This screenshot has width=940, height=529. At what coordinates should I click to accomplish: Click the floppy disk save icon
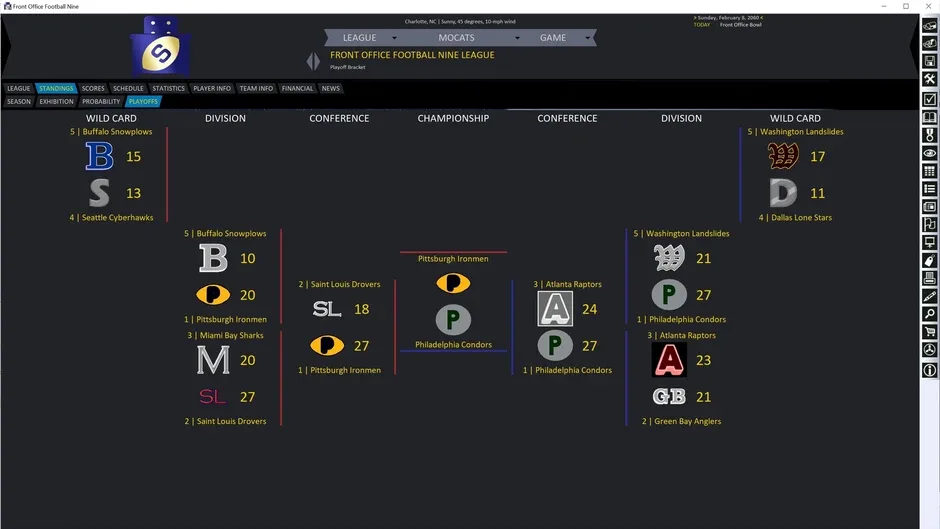pos(929,61)
